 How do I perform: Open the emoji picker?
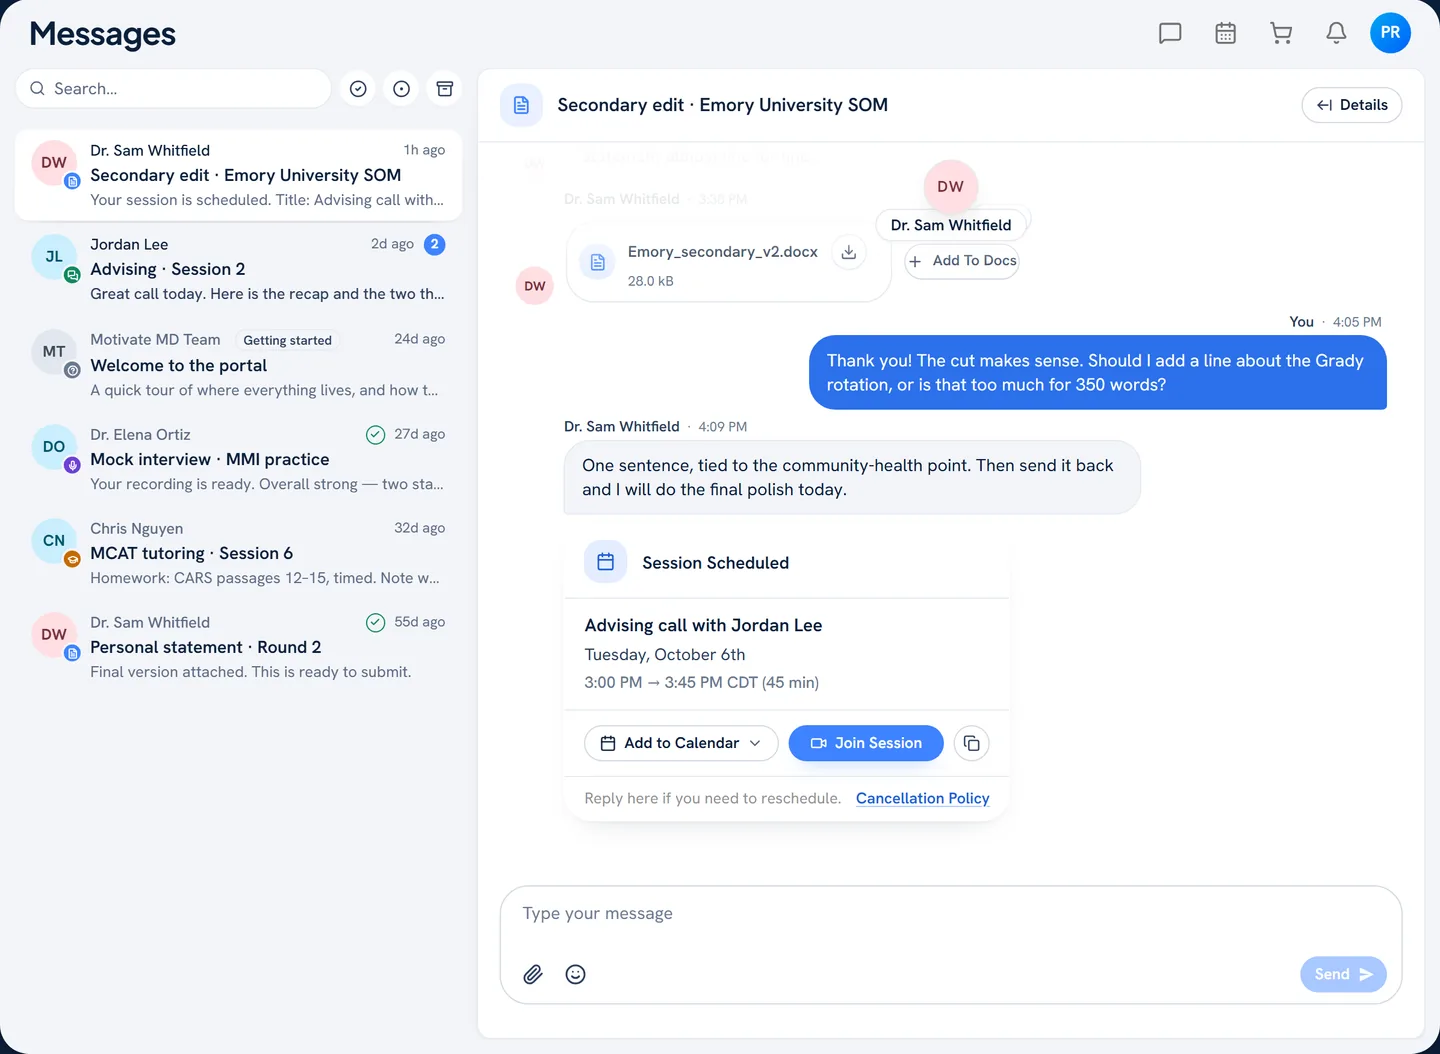tap(575, 974)
